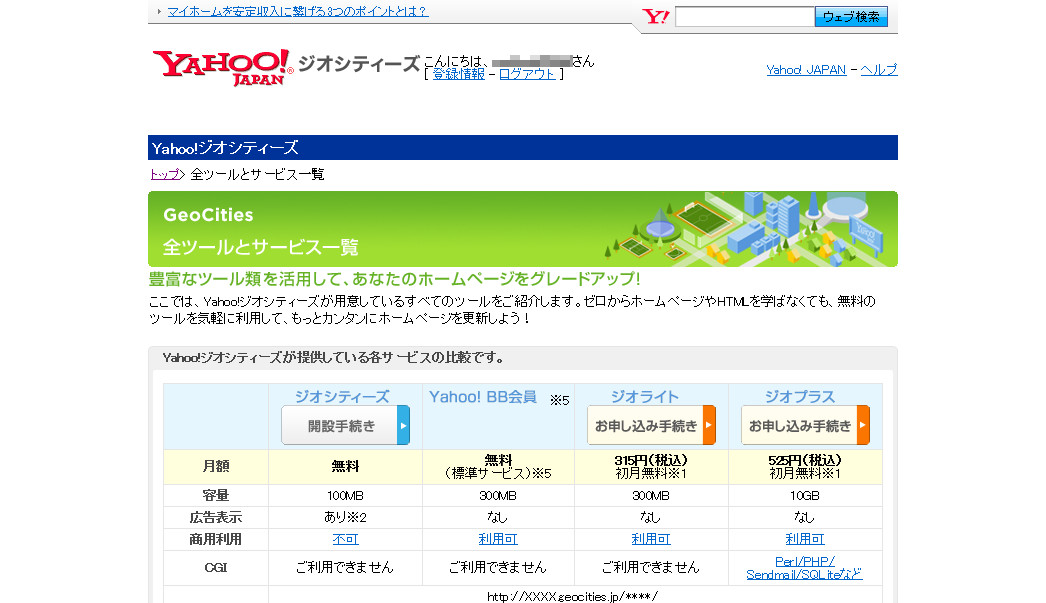
Task: Click into the web search input field
Action: 744,17
